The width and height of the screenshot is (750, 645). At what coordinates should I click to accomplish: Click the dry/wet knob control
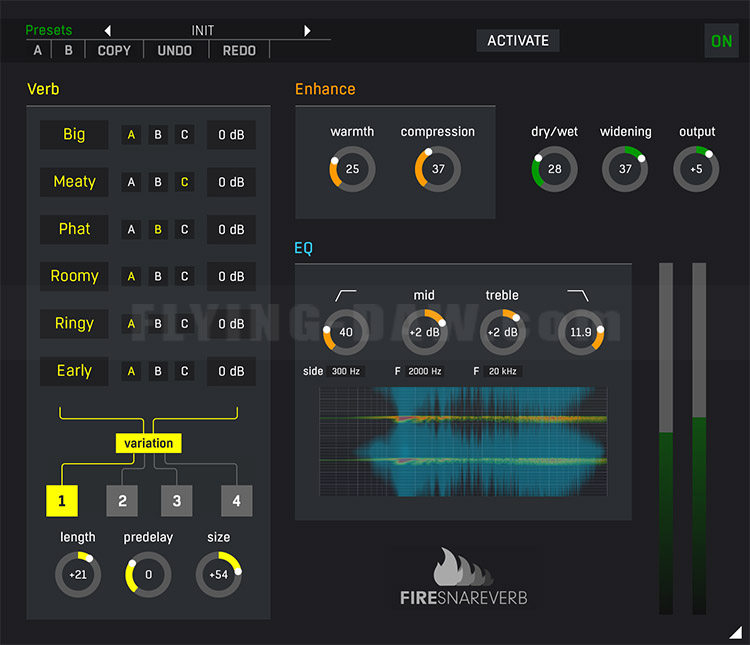(x=554, y=169)
